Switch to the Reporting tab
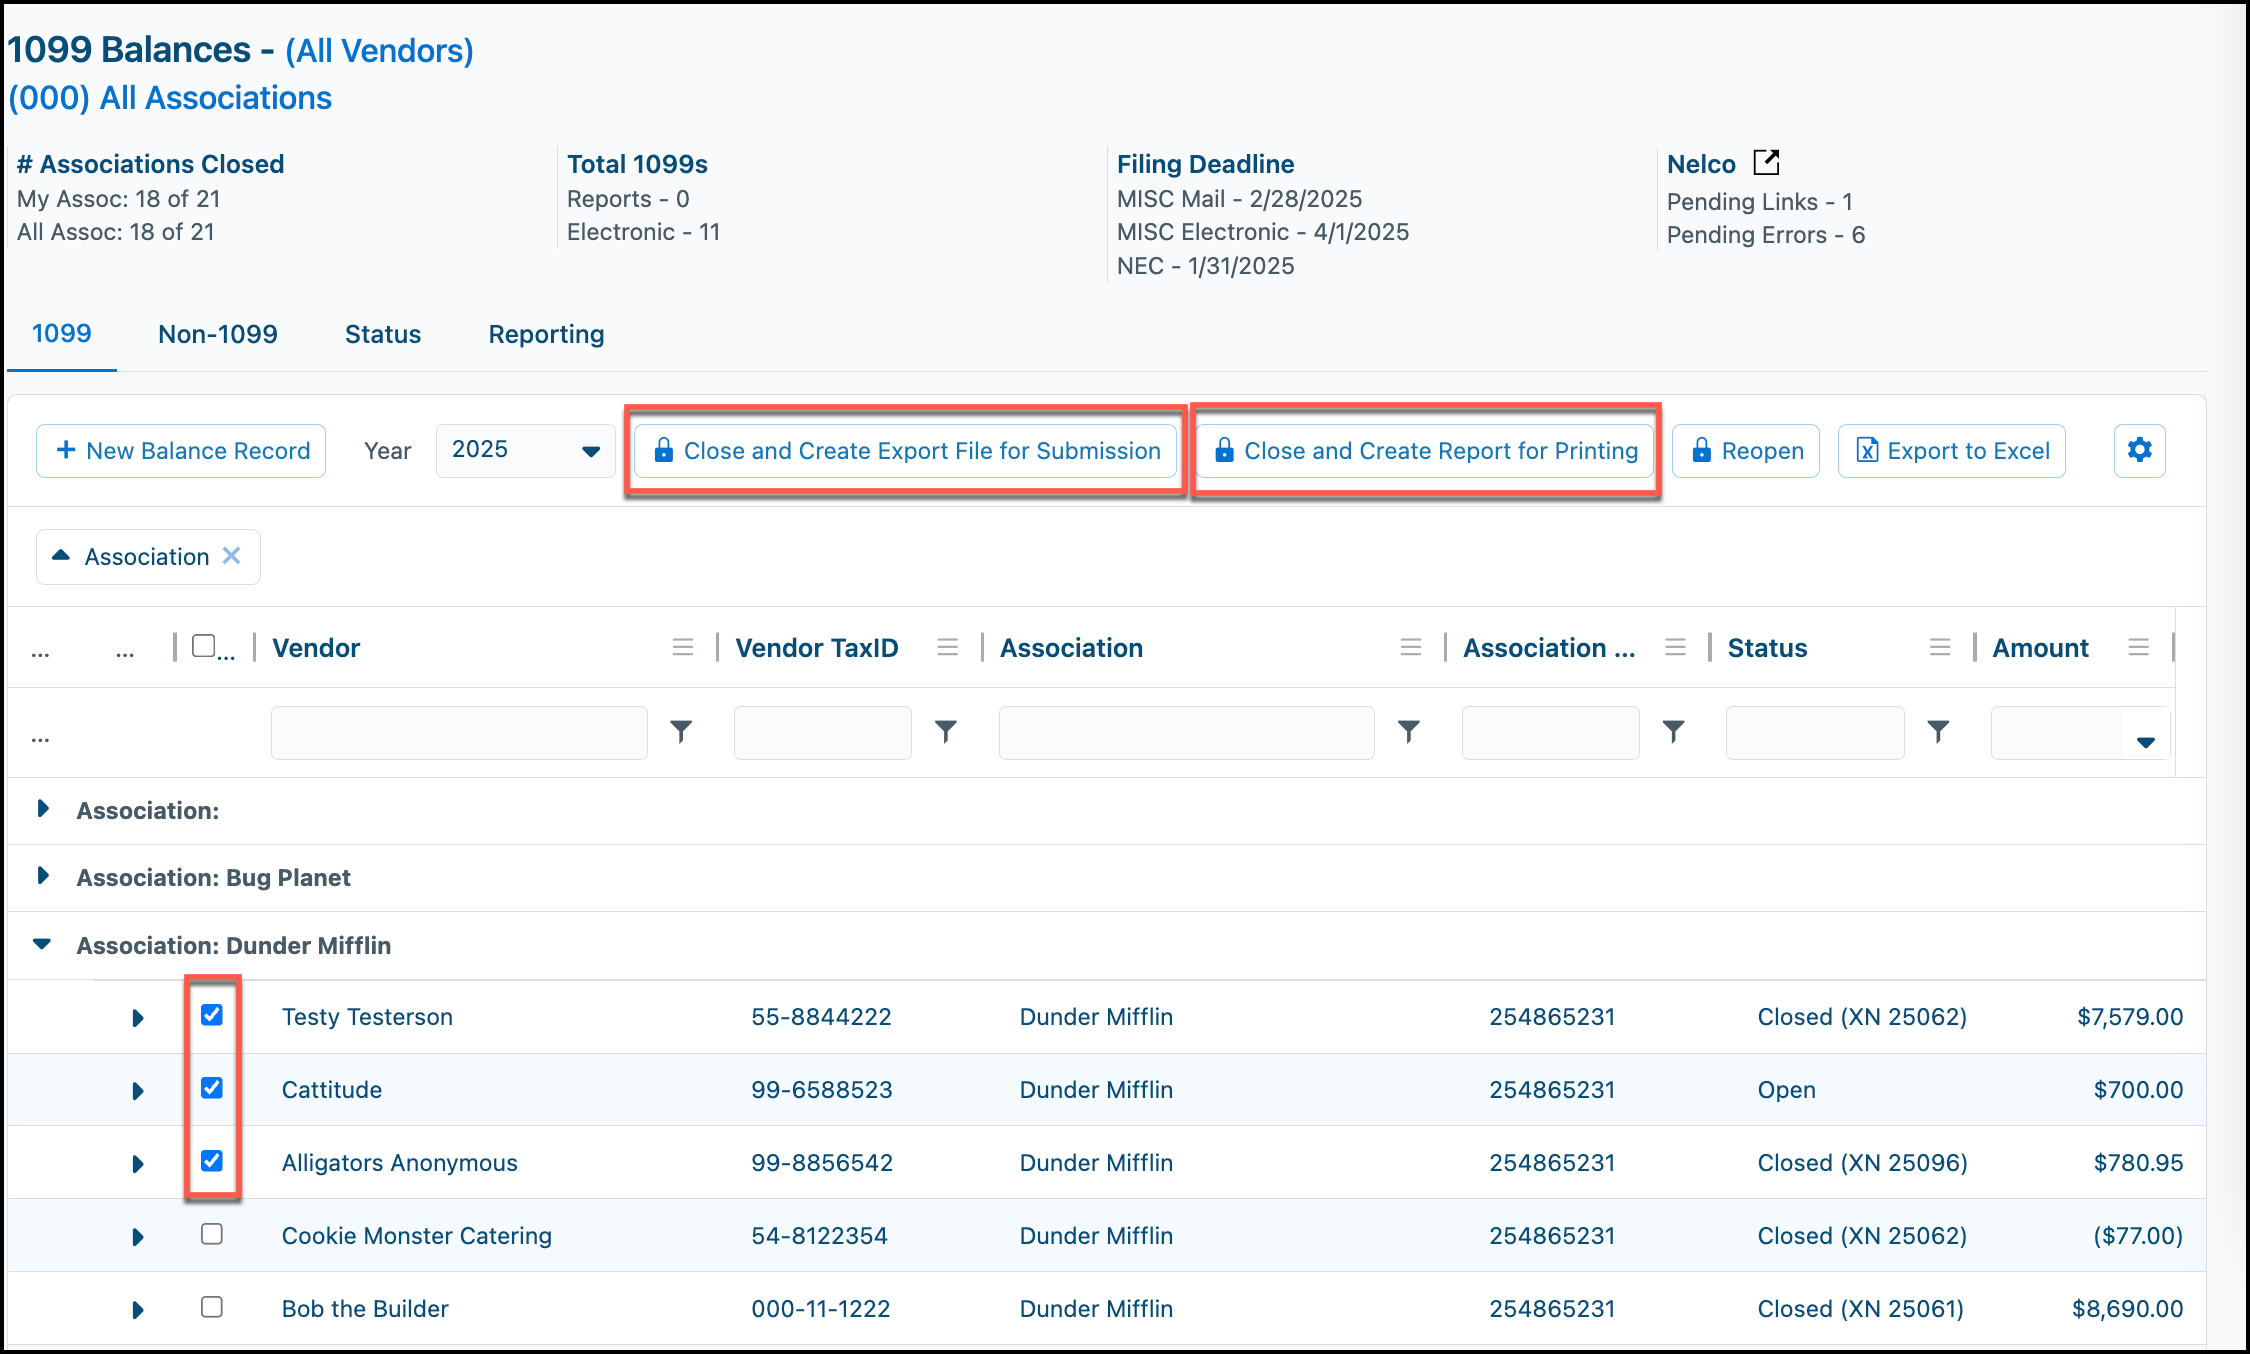The height and width of the screenshot is (1354, 2250). (546, 334)
